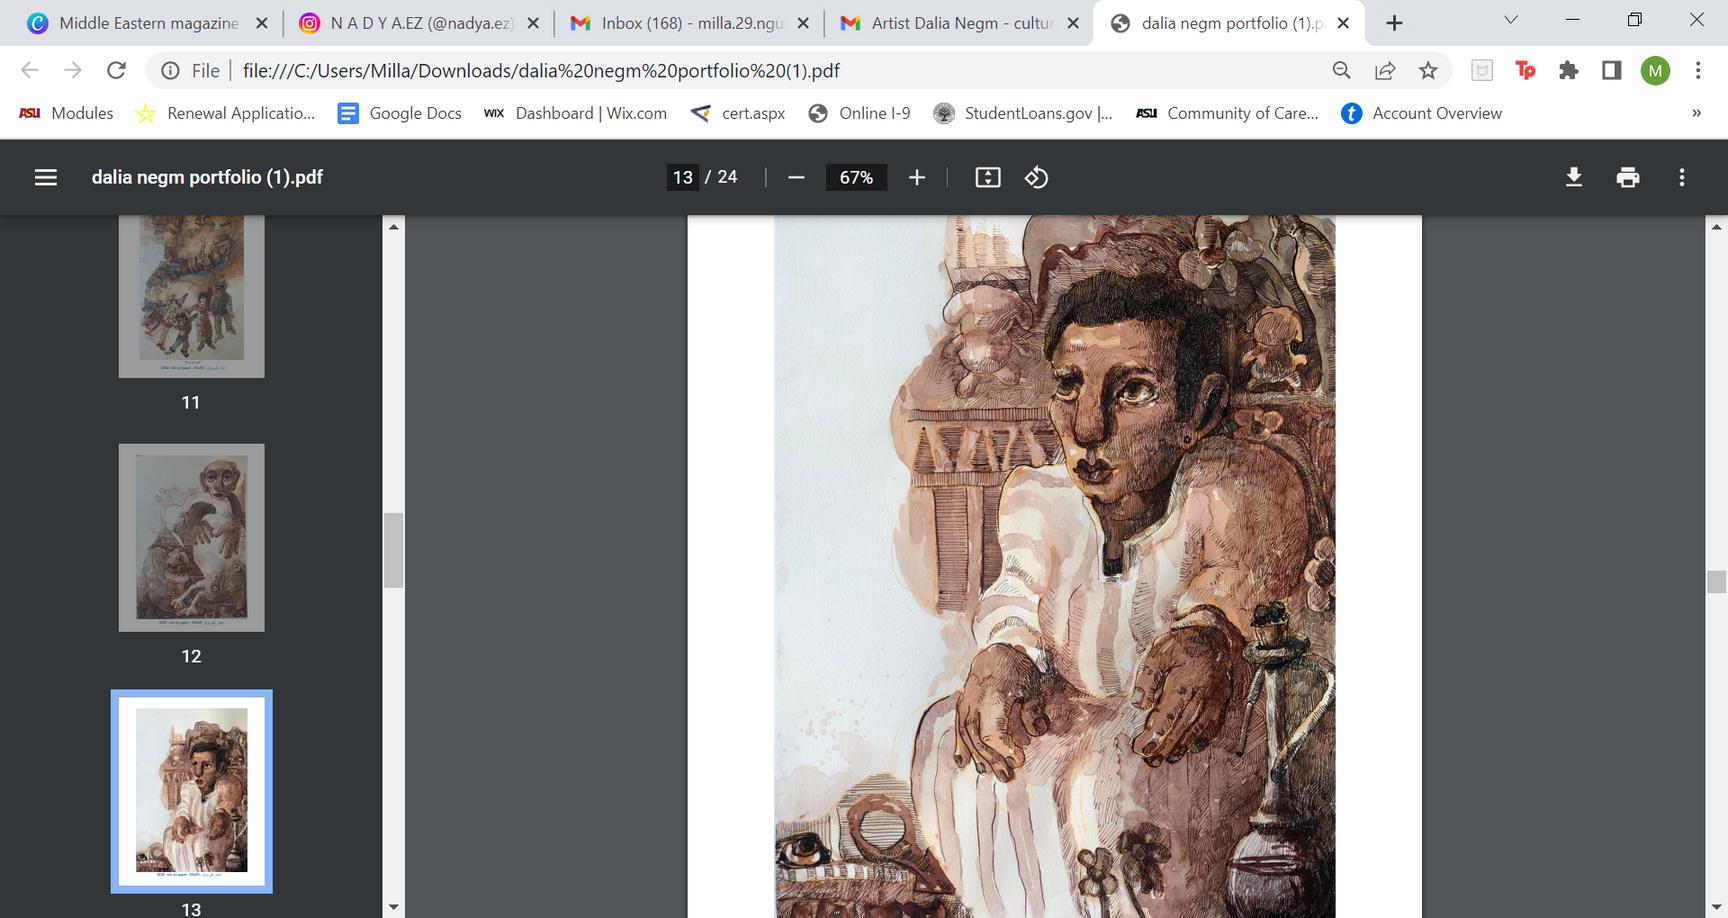
Task: Close the NADYA.EZ Instagram tab
Action: 533,23
